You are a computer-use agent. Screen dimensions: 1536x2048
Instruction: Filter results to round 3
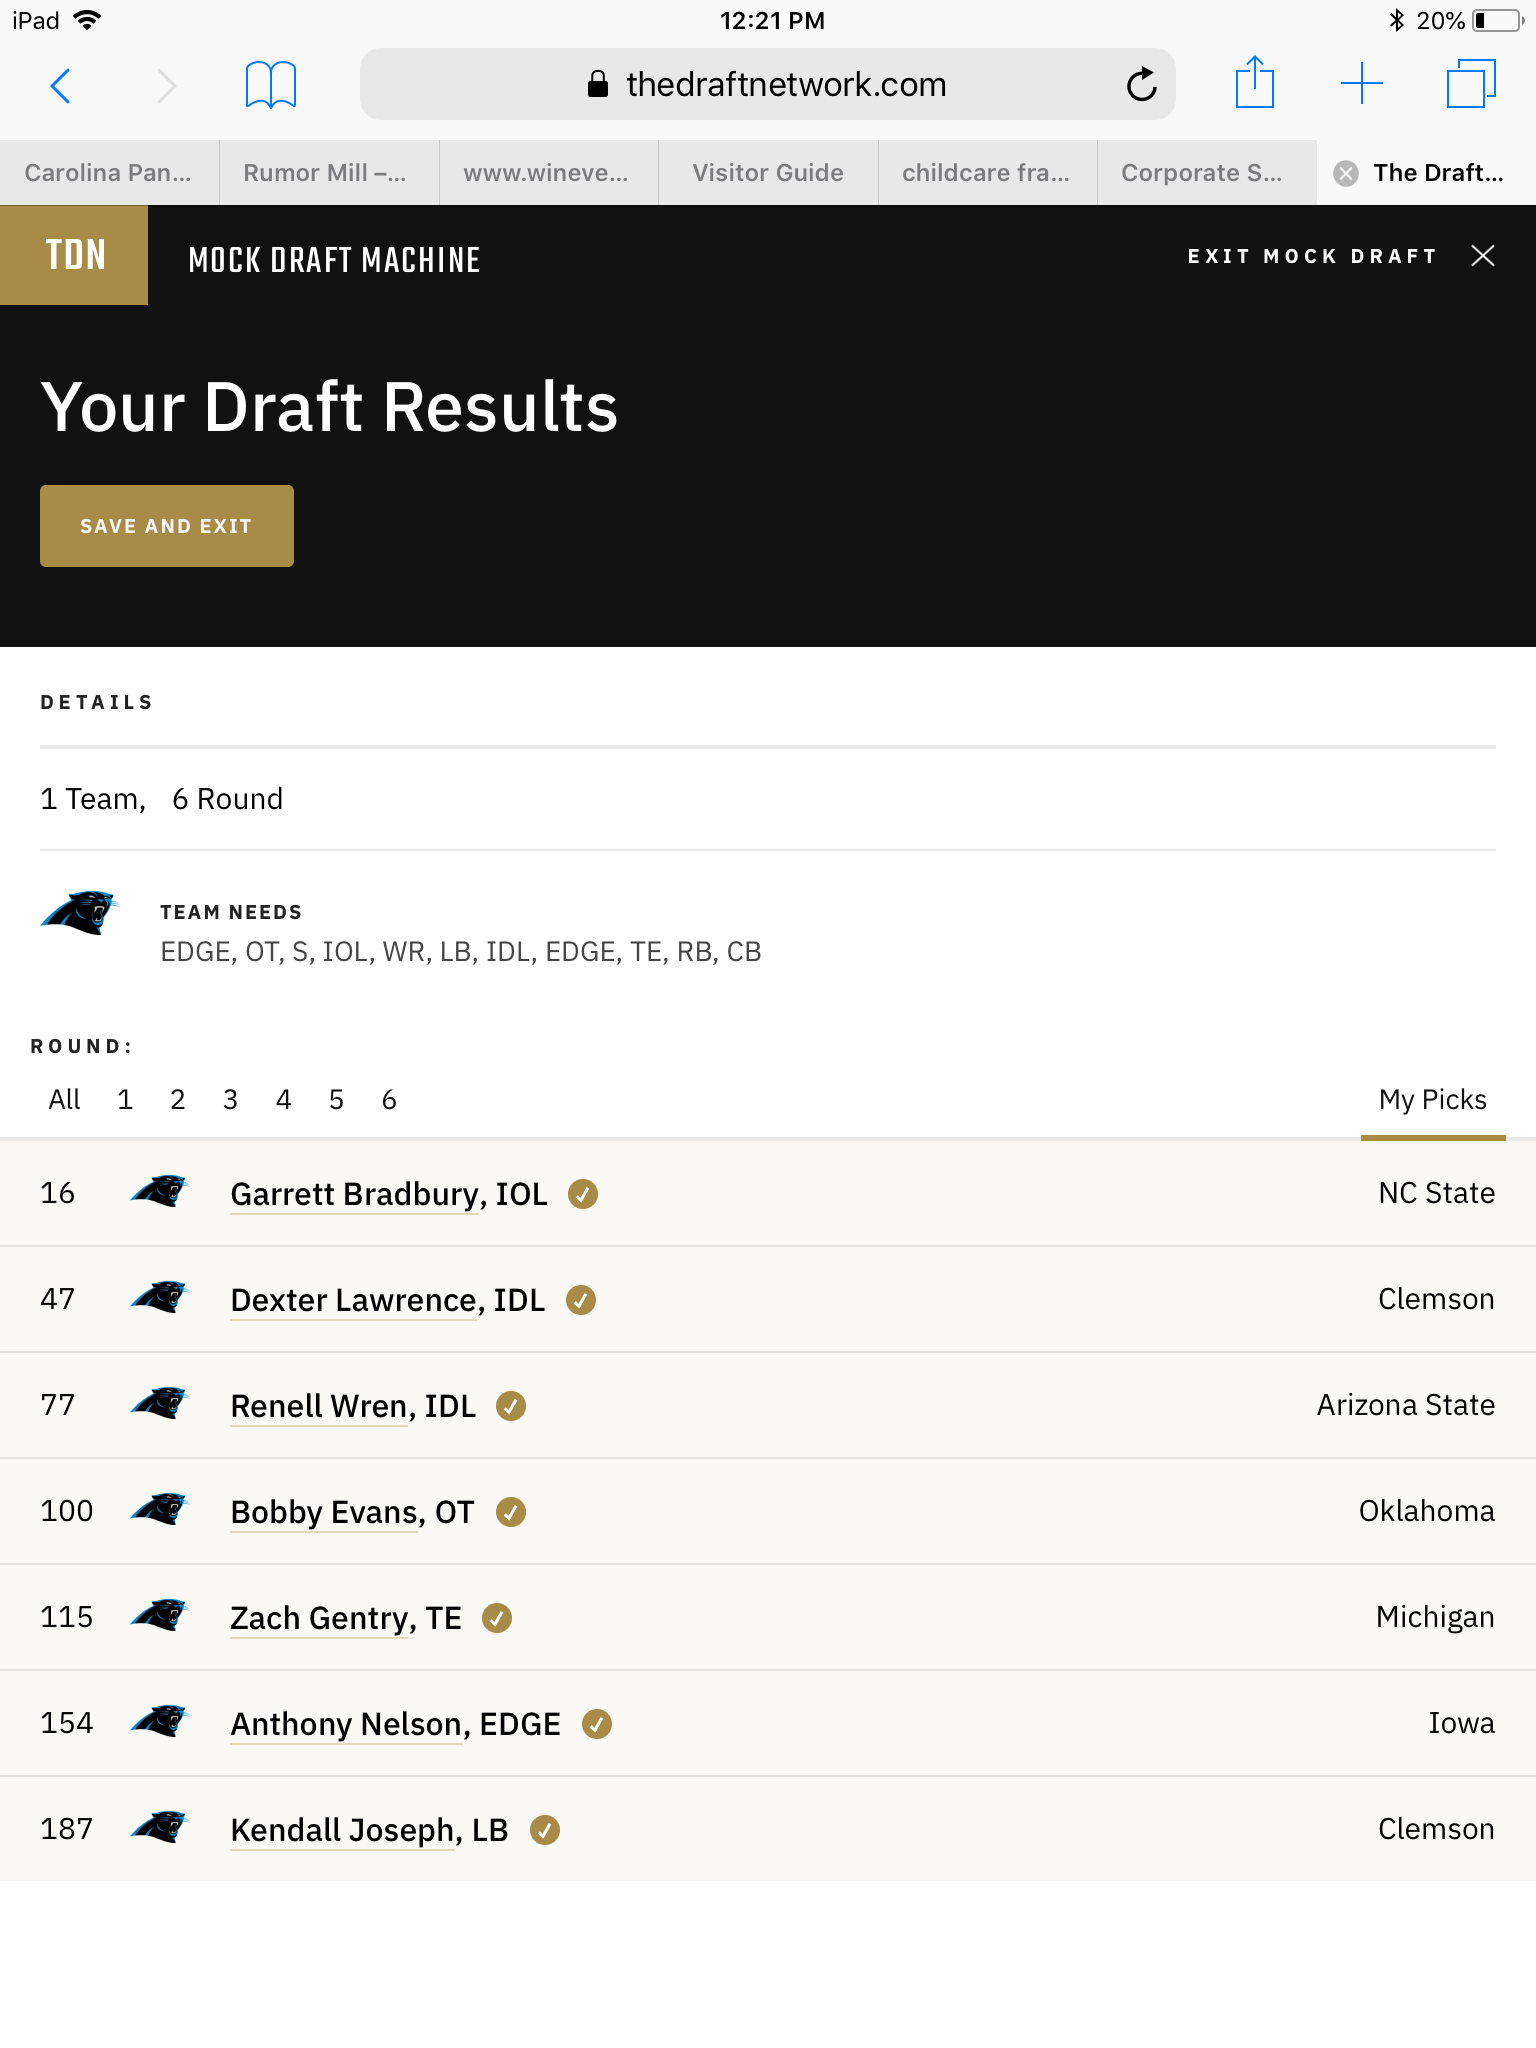point(230,1100)
